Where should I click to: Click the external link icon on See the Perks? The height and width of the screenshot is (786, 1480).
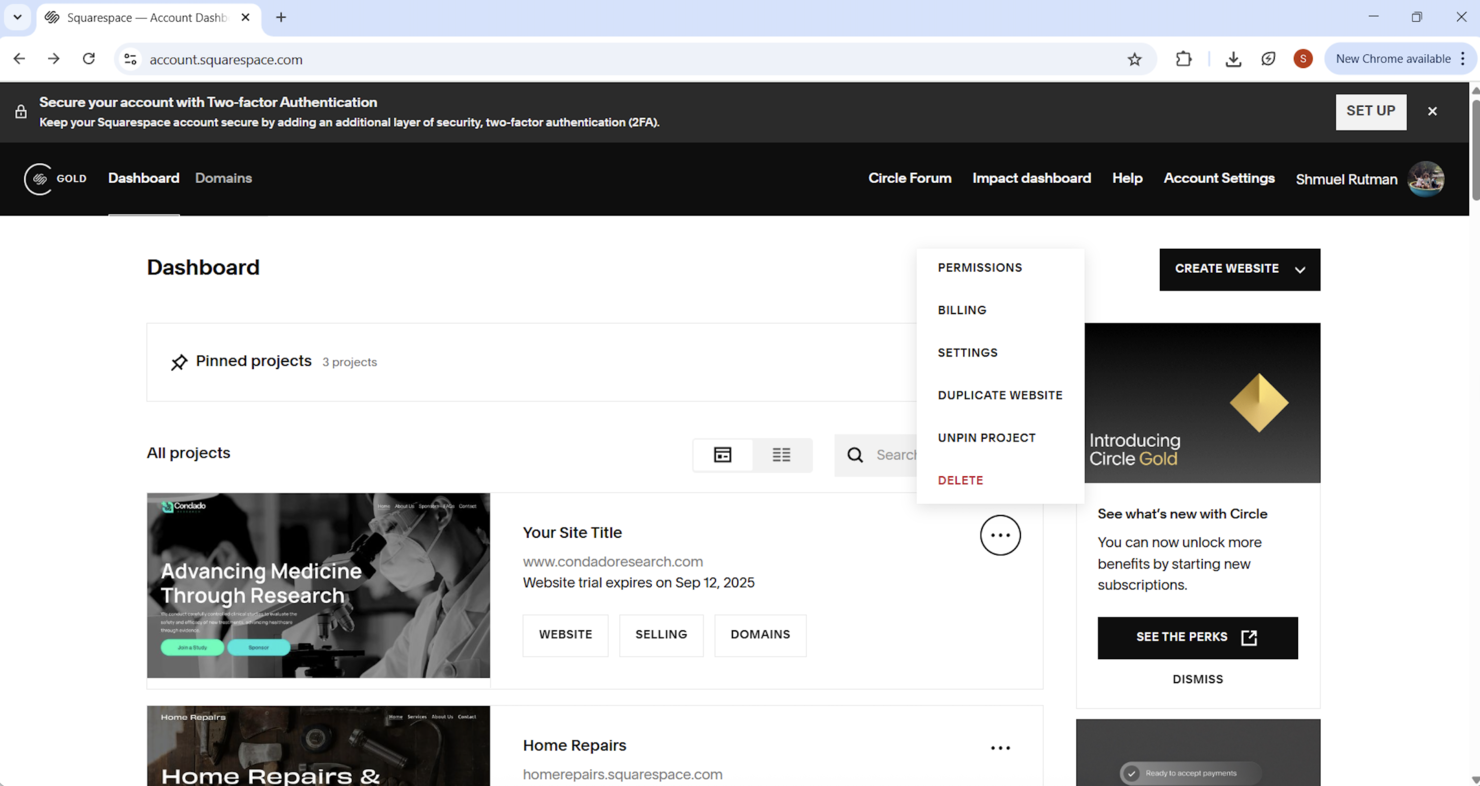[1249, 638]
